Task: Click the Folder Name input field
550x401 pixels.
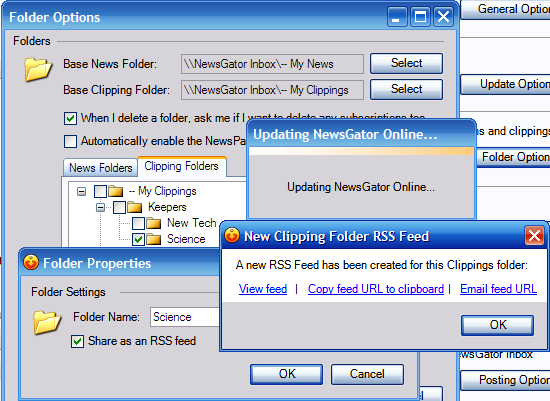Action: coord(185,317)
